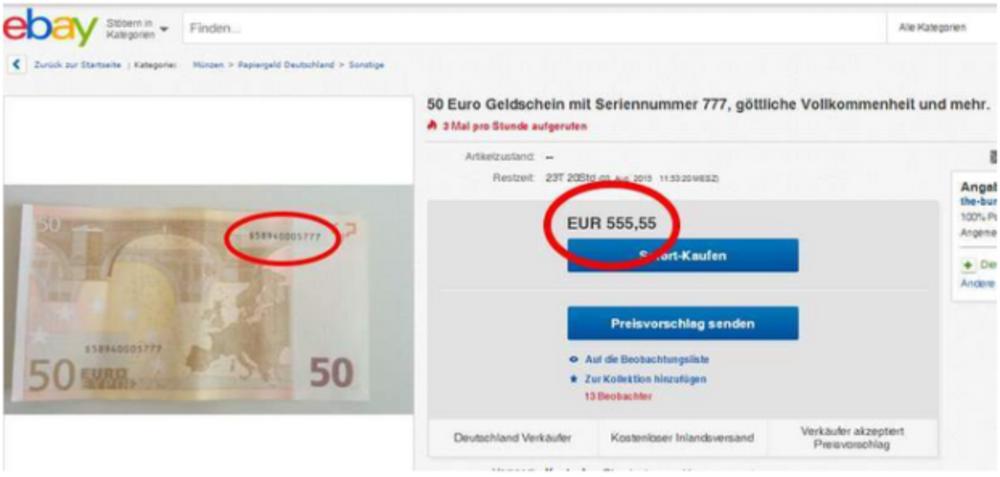Click the Finden search field
Screen dimensions: 1000x477
click(534, 28)
